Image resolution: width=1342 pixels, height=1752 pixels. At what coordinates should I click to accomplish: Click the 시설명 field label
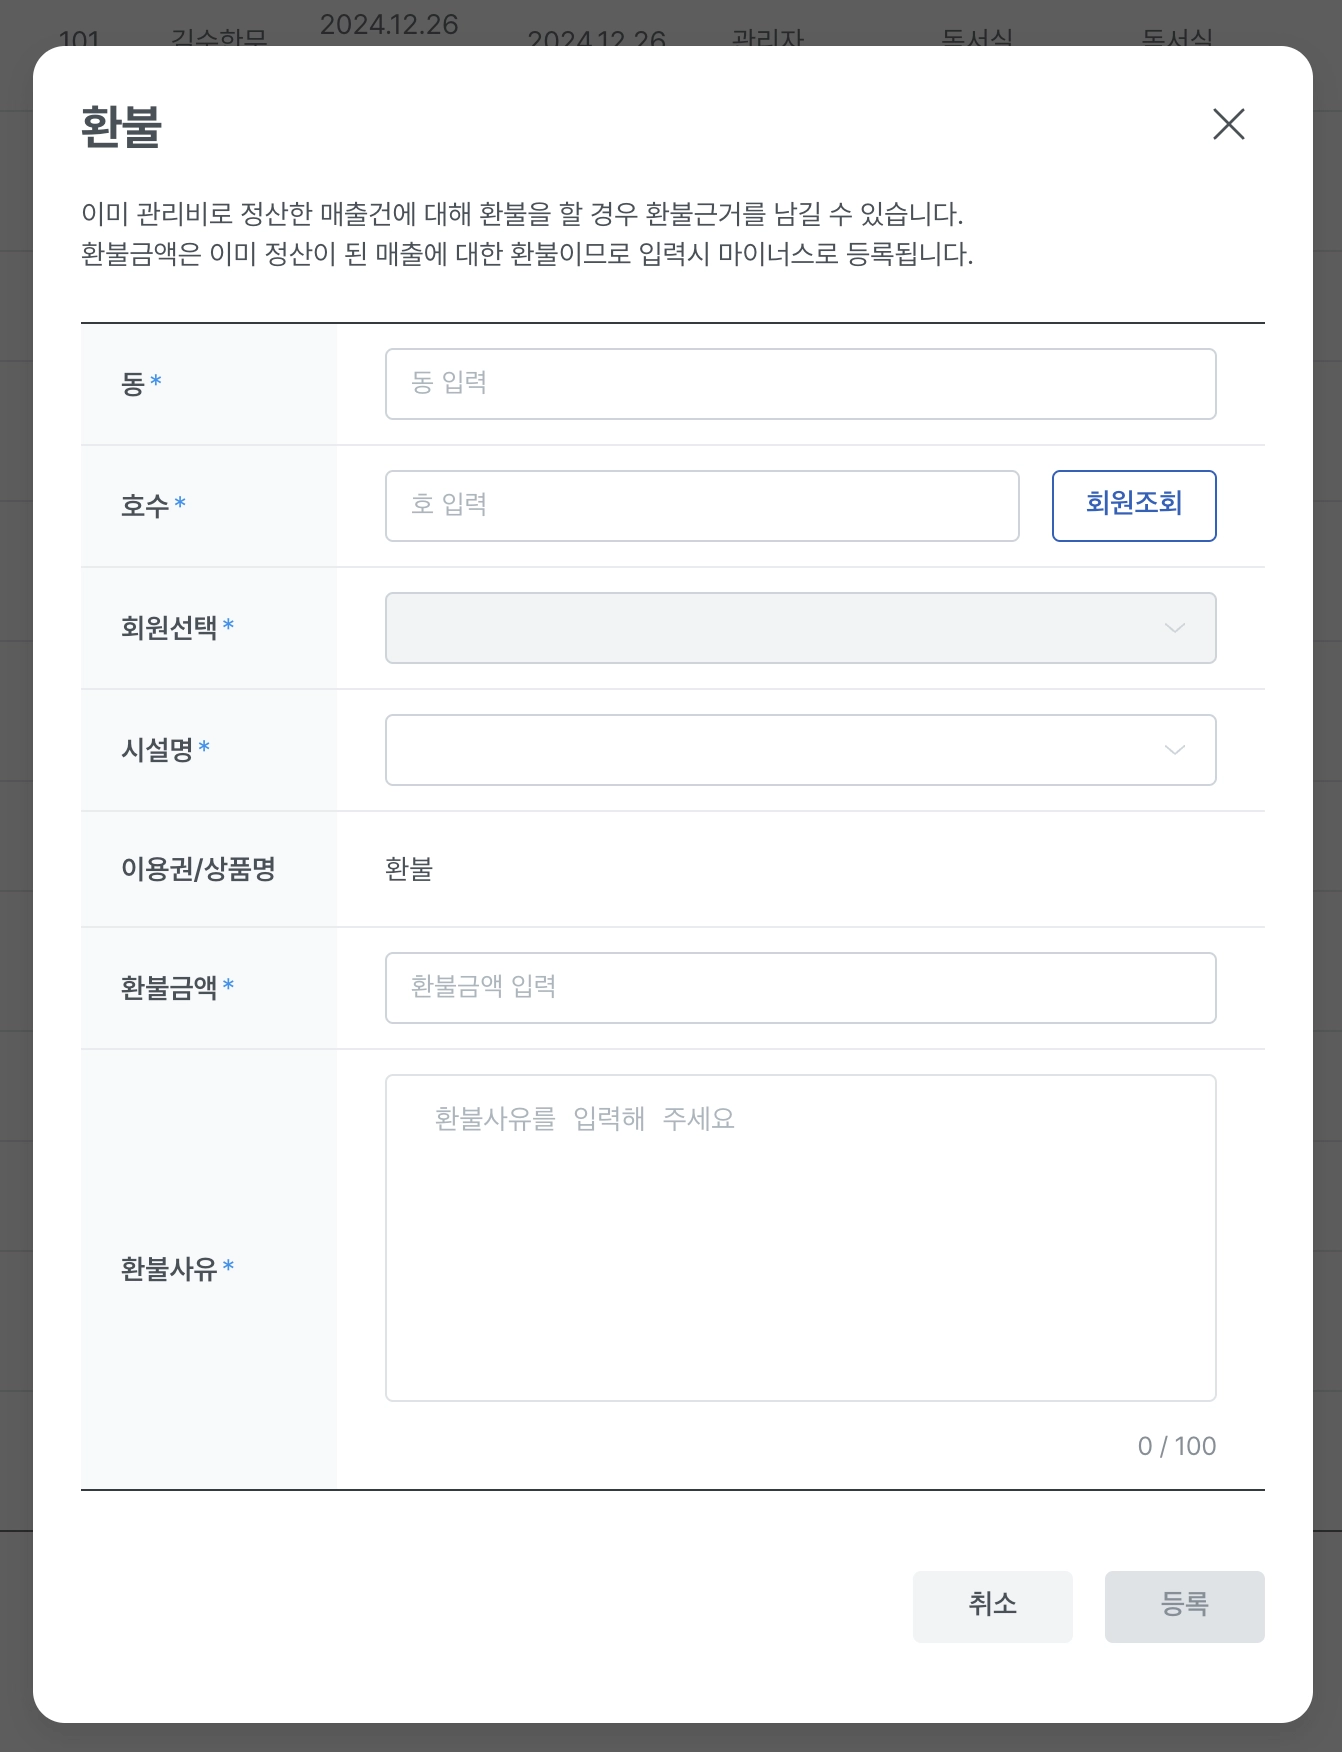pos(157,750)
